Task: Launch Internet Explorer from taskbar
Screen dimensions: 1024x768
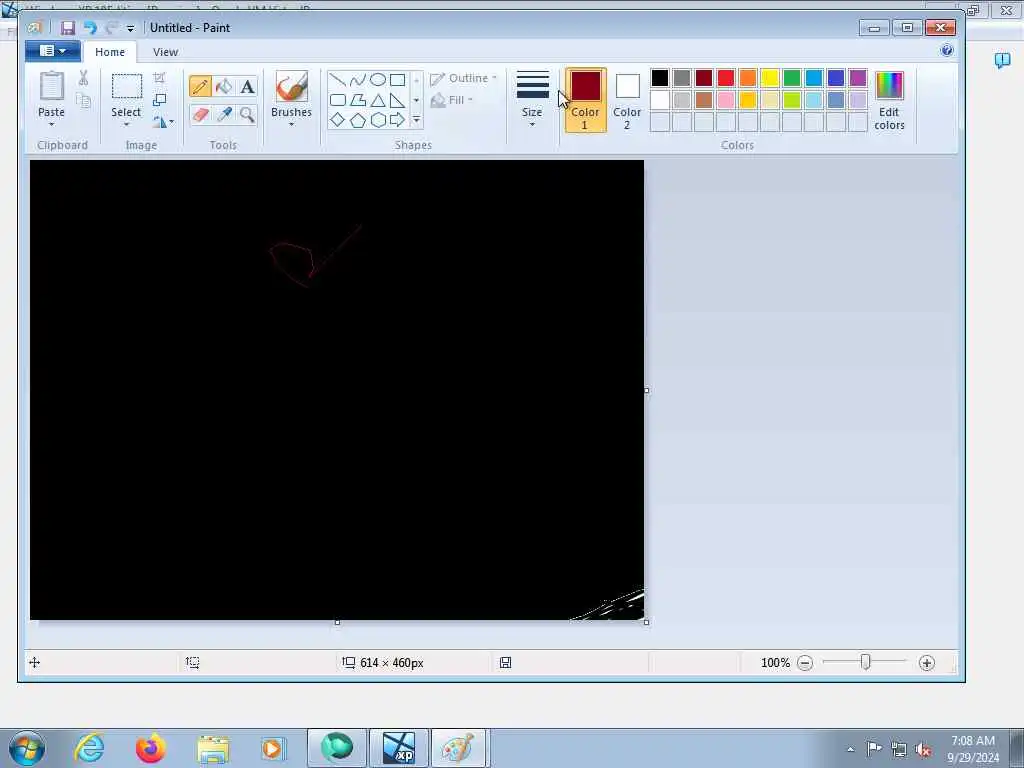Action: coord(89,748)
